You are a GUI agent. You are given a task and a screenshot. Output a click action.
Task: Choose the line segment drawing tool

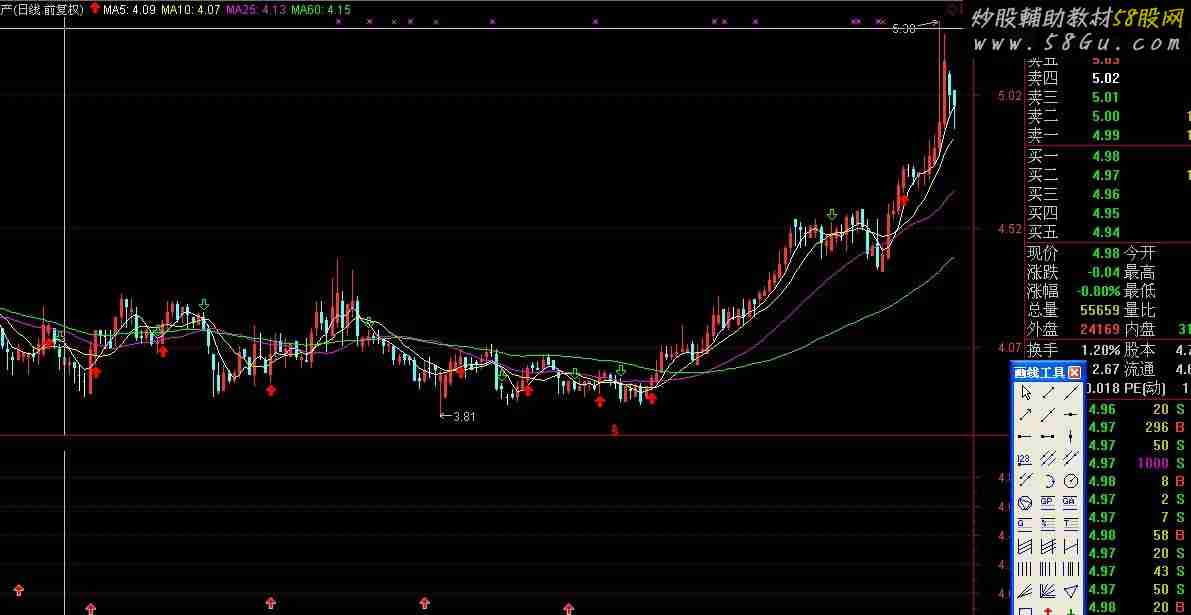click(1048, 393)
